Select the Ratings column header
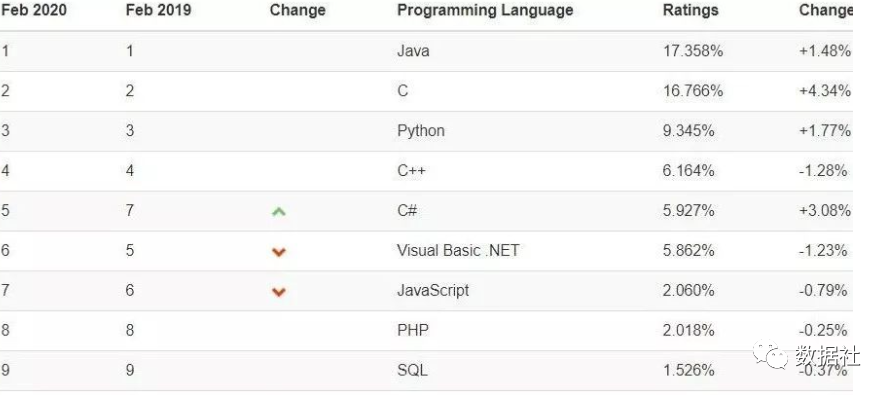The image size is (889, 395). coord(690,10)
